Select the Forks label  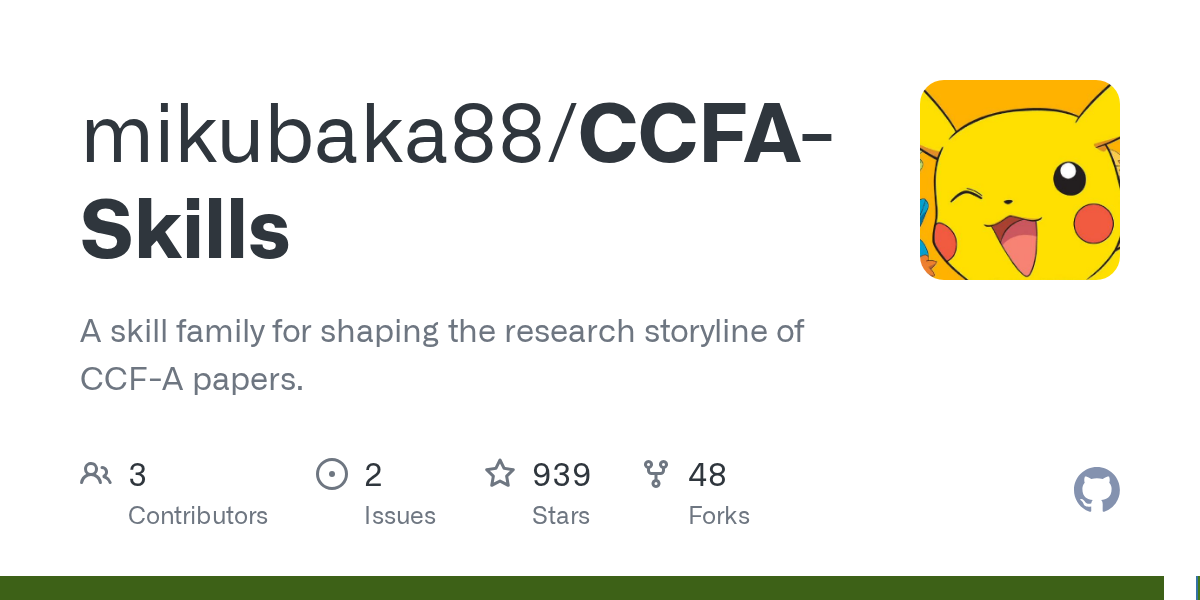coord(719,516)
